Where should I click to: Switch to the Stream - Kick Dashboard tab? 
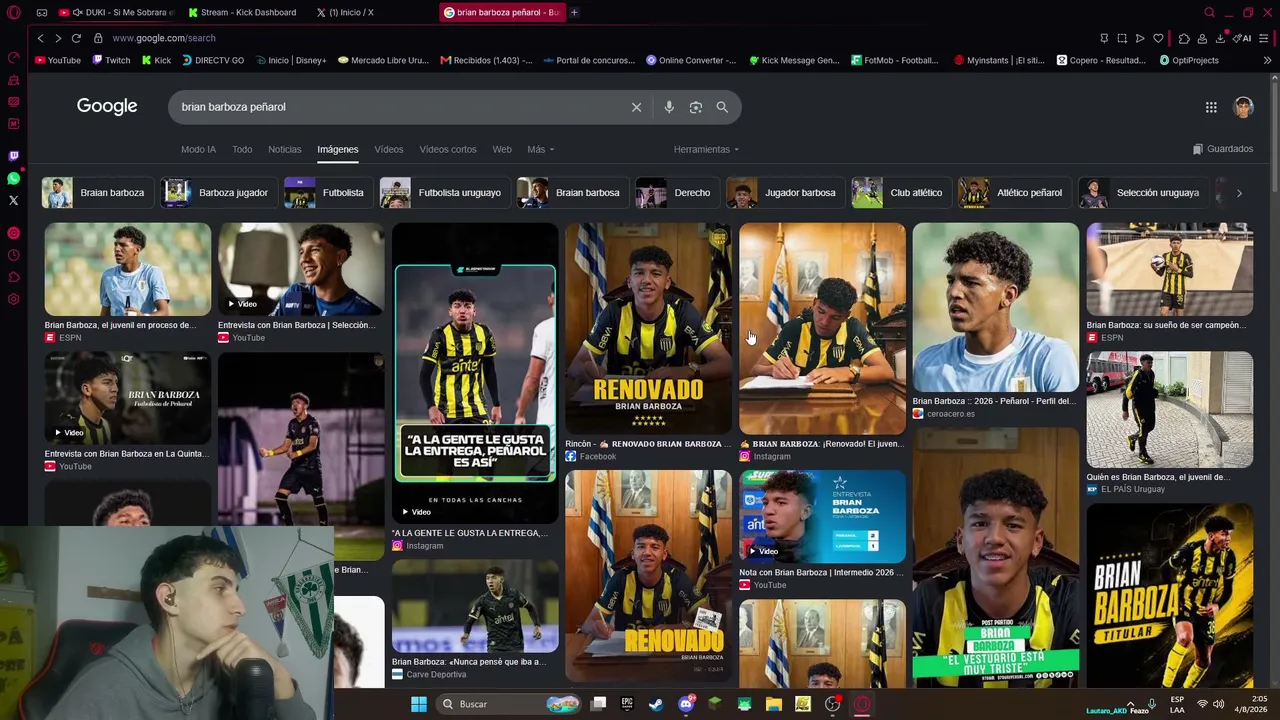[x=245, y=12]
